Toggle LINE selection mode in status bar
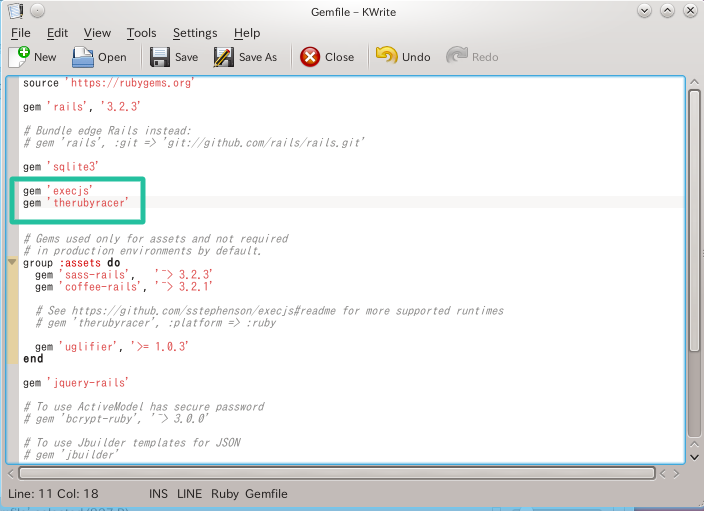The image size is (704, 511). tap(189, 494)
